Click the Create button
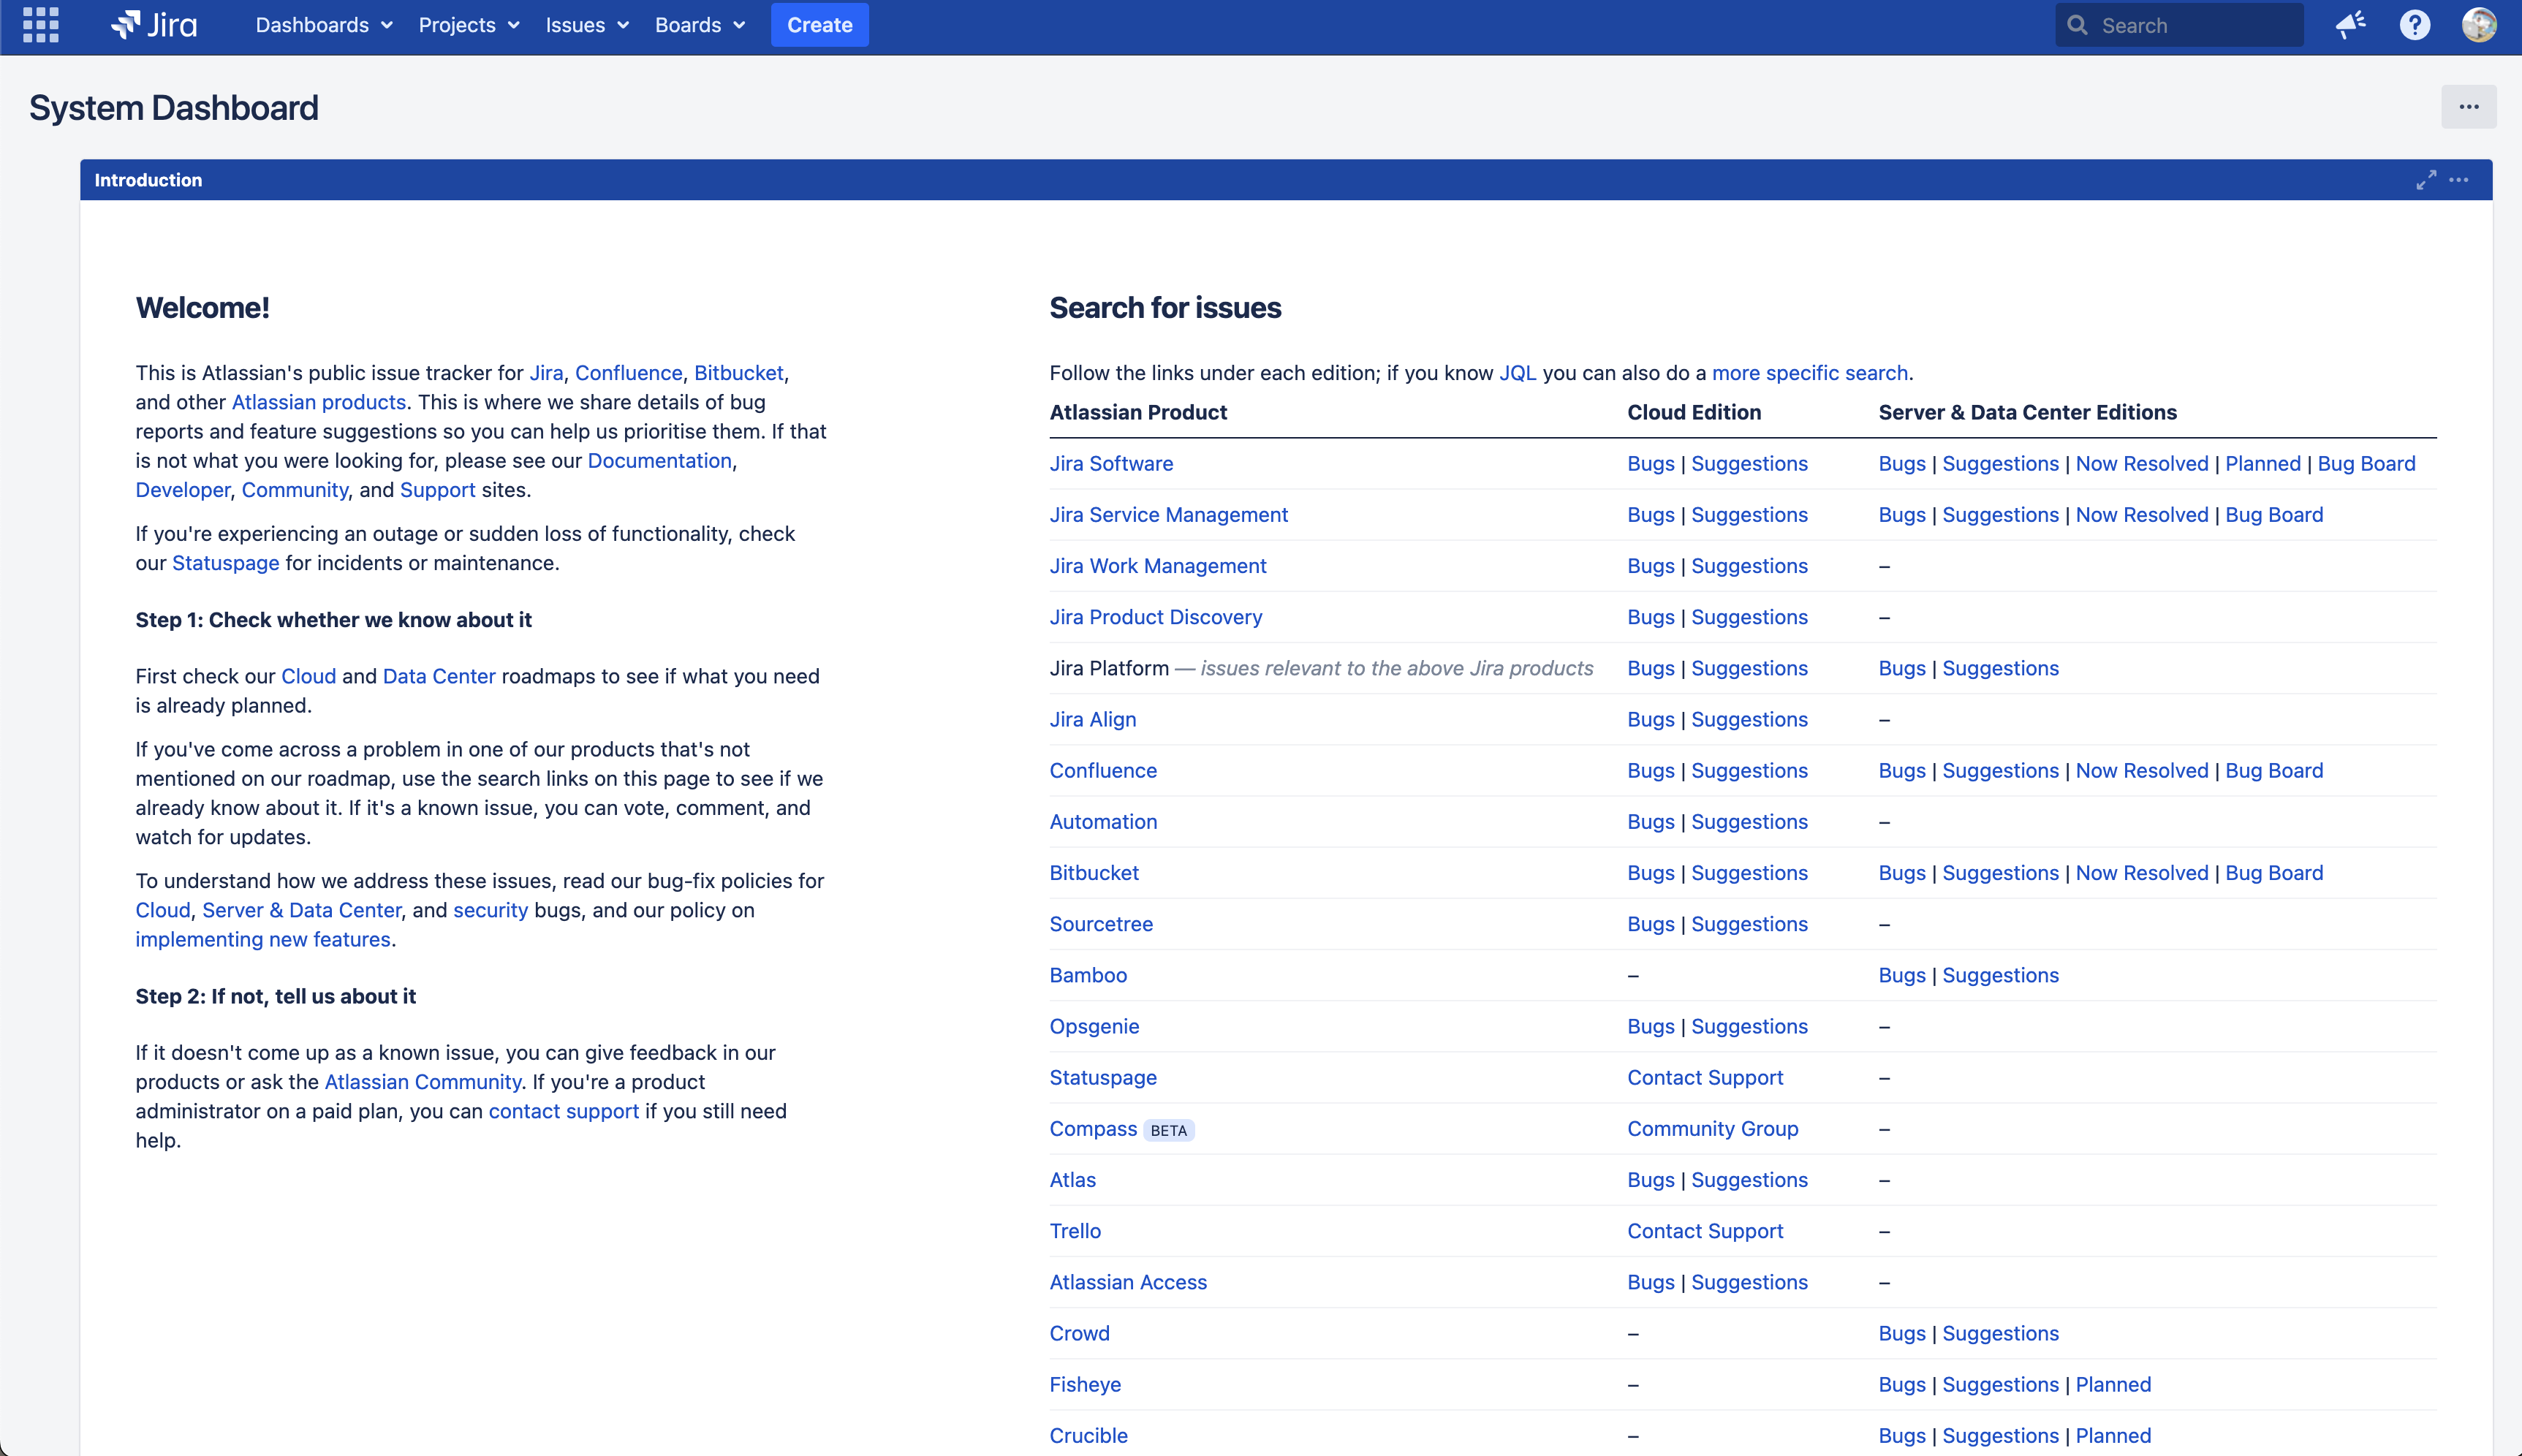Viewport: 2522px width, 1456px height. tap(819, 25)
